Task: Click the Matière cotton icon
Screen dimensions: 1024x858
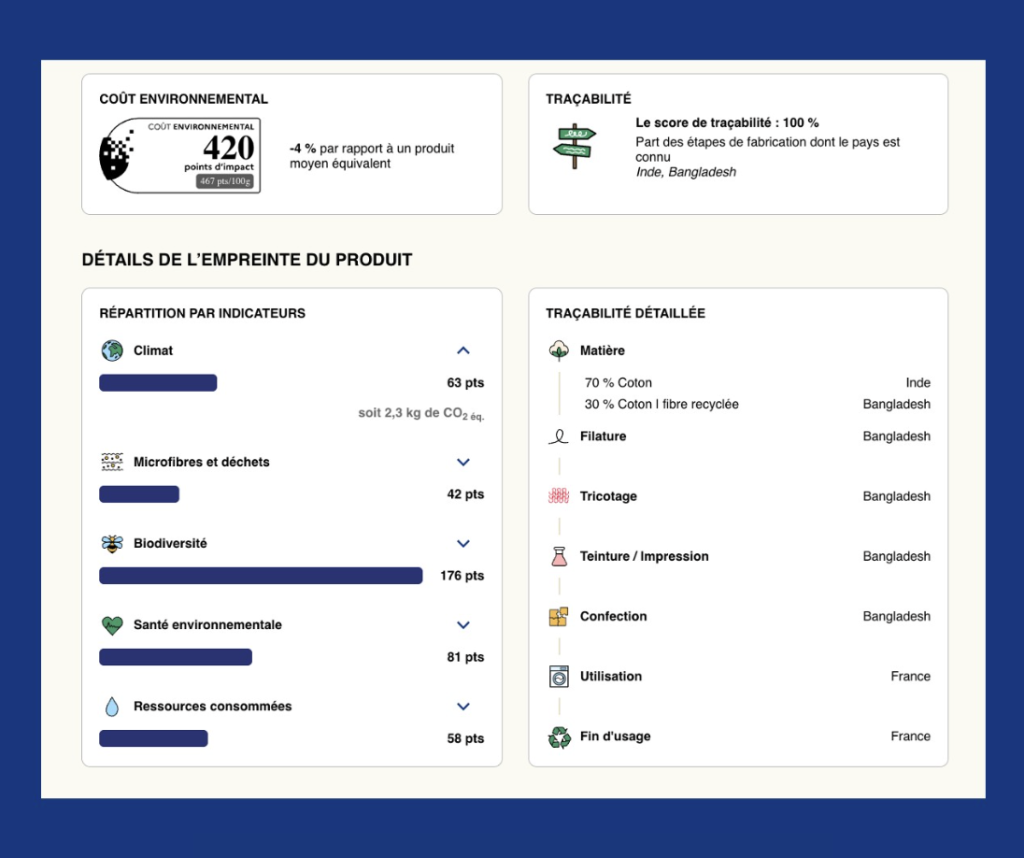Action: pyautogui.click(x=558, y=351)
